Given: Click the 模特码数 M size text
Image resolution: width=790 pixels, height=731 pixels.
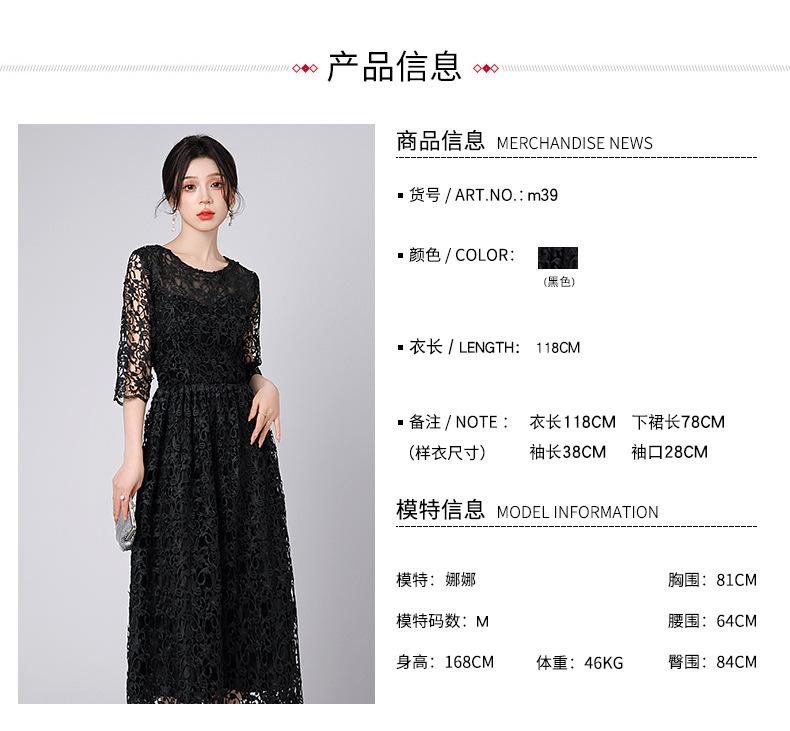Looking at the screenshot, I should (442, 621).
